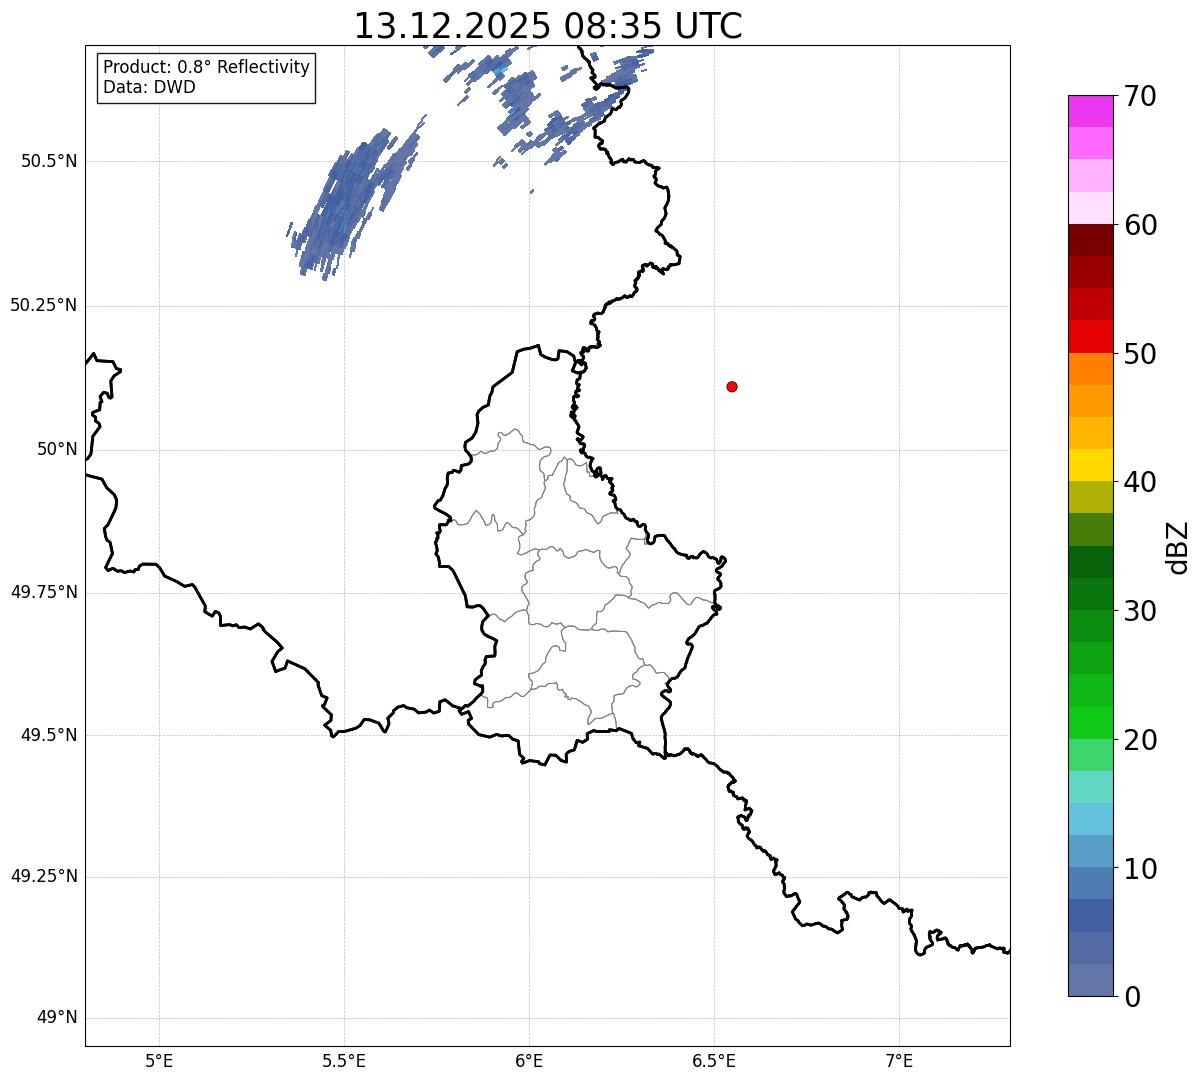
Task: Click the title "13.12.2025 08:35 UTC"
Action: coord(548,26)
